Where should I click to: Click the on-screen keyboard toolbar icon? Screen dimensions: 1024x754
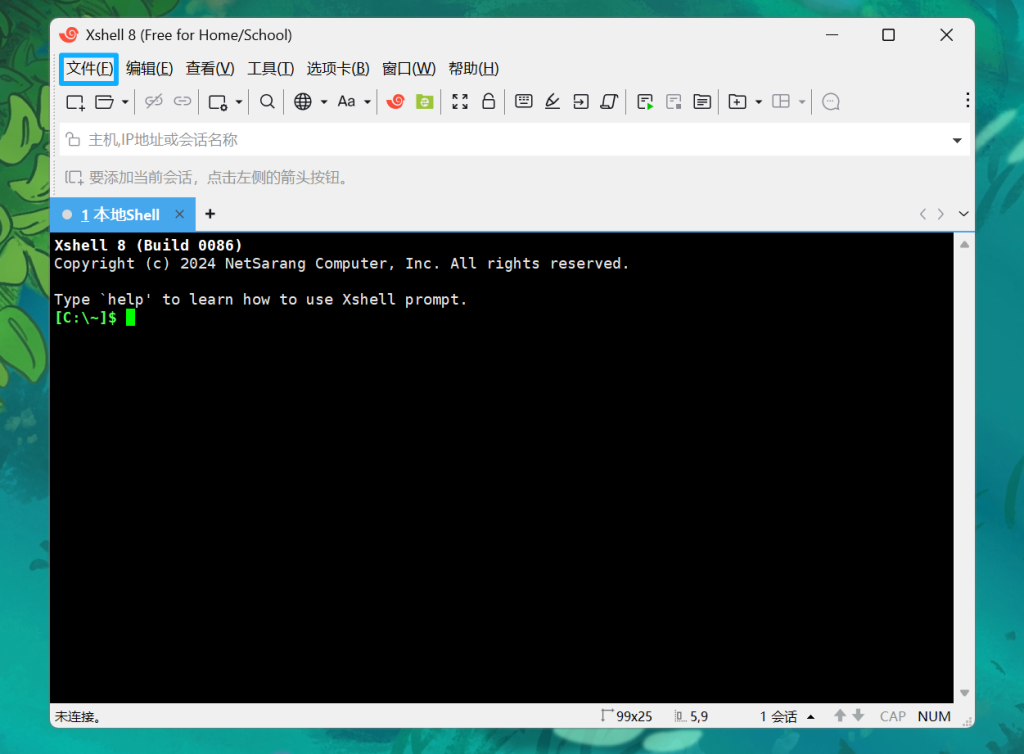pyautogui.click(x=523, y=101)
